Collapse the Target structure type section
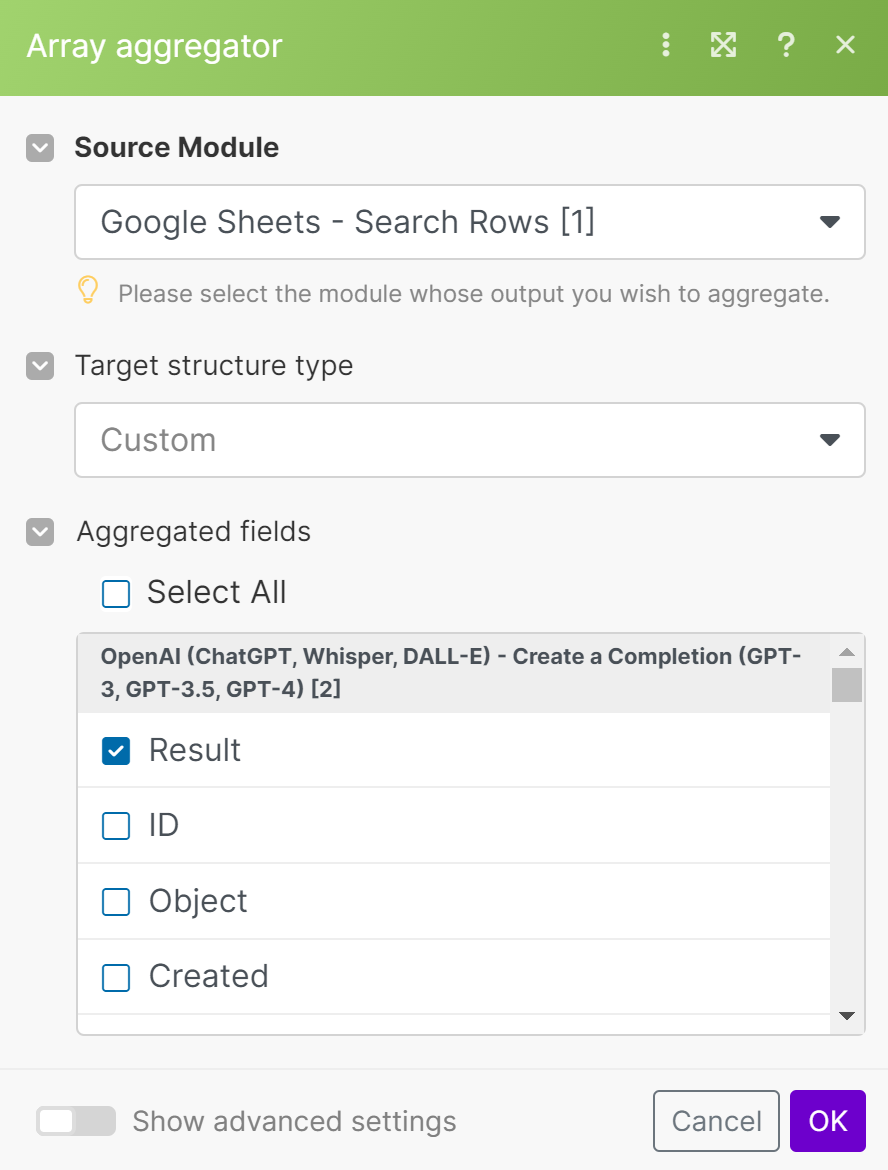Image resolution: width=888 pixels, height=1170 pixels. 40,366
